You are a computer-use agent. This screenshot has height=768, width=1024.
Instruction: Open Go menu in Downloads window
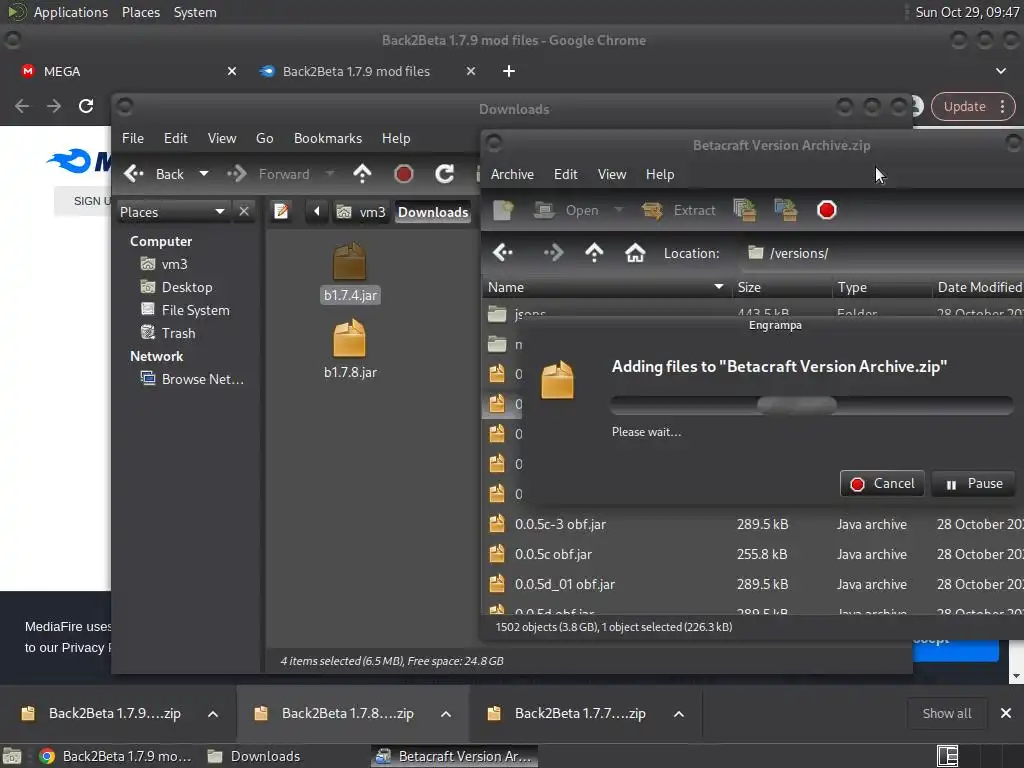[x=264, y=138]
